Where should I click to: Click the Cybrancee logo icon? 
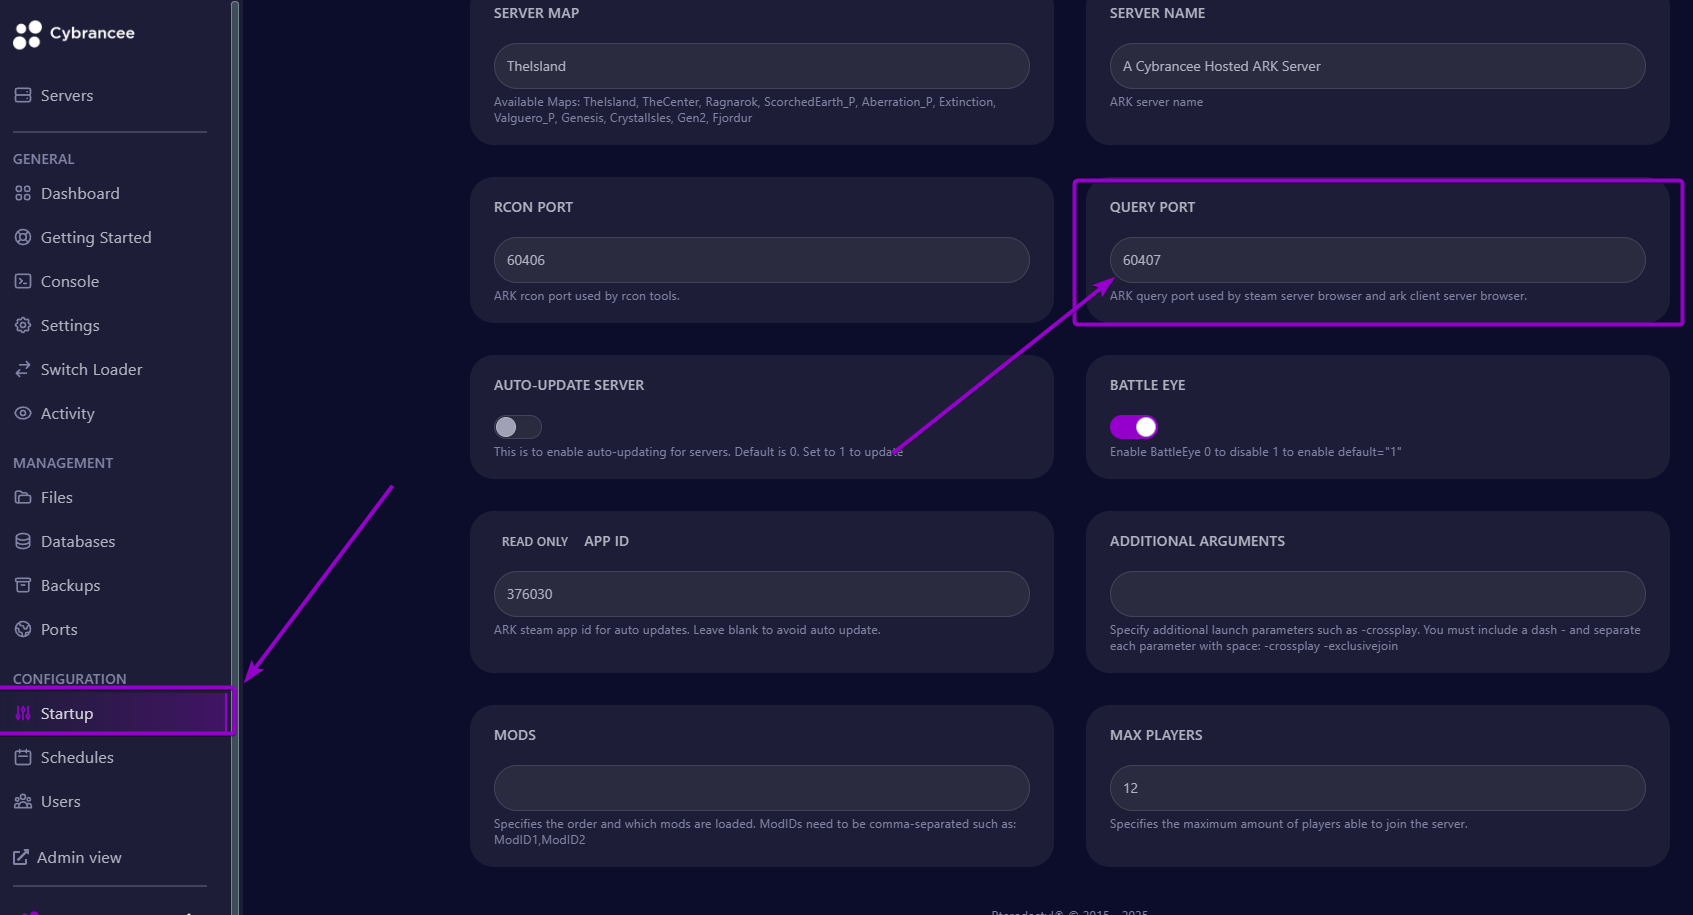(x=27, y=34)
